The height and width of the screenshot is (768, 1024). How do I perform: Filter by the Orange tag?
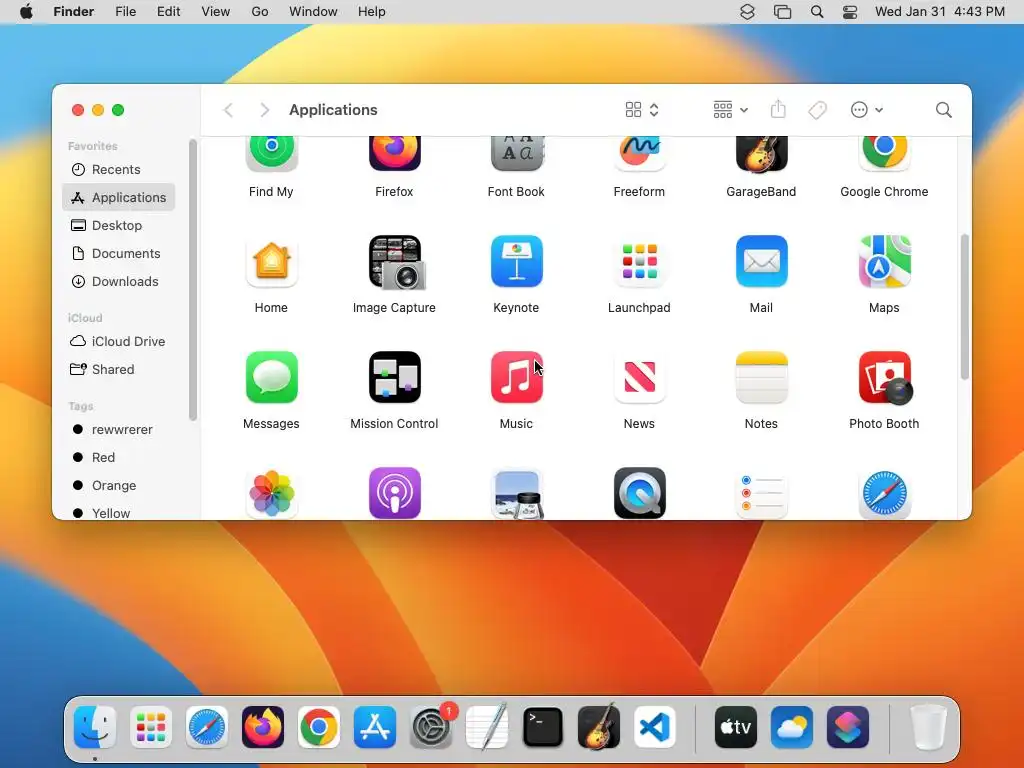pos(119,486)
